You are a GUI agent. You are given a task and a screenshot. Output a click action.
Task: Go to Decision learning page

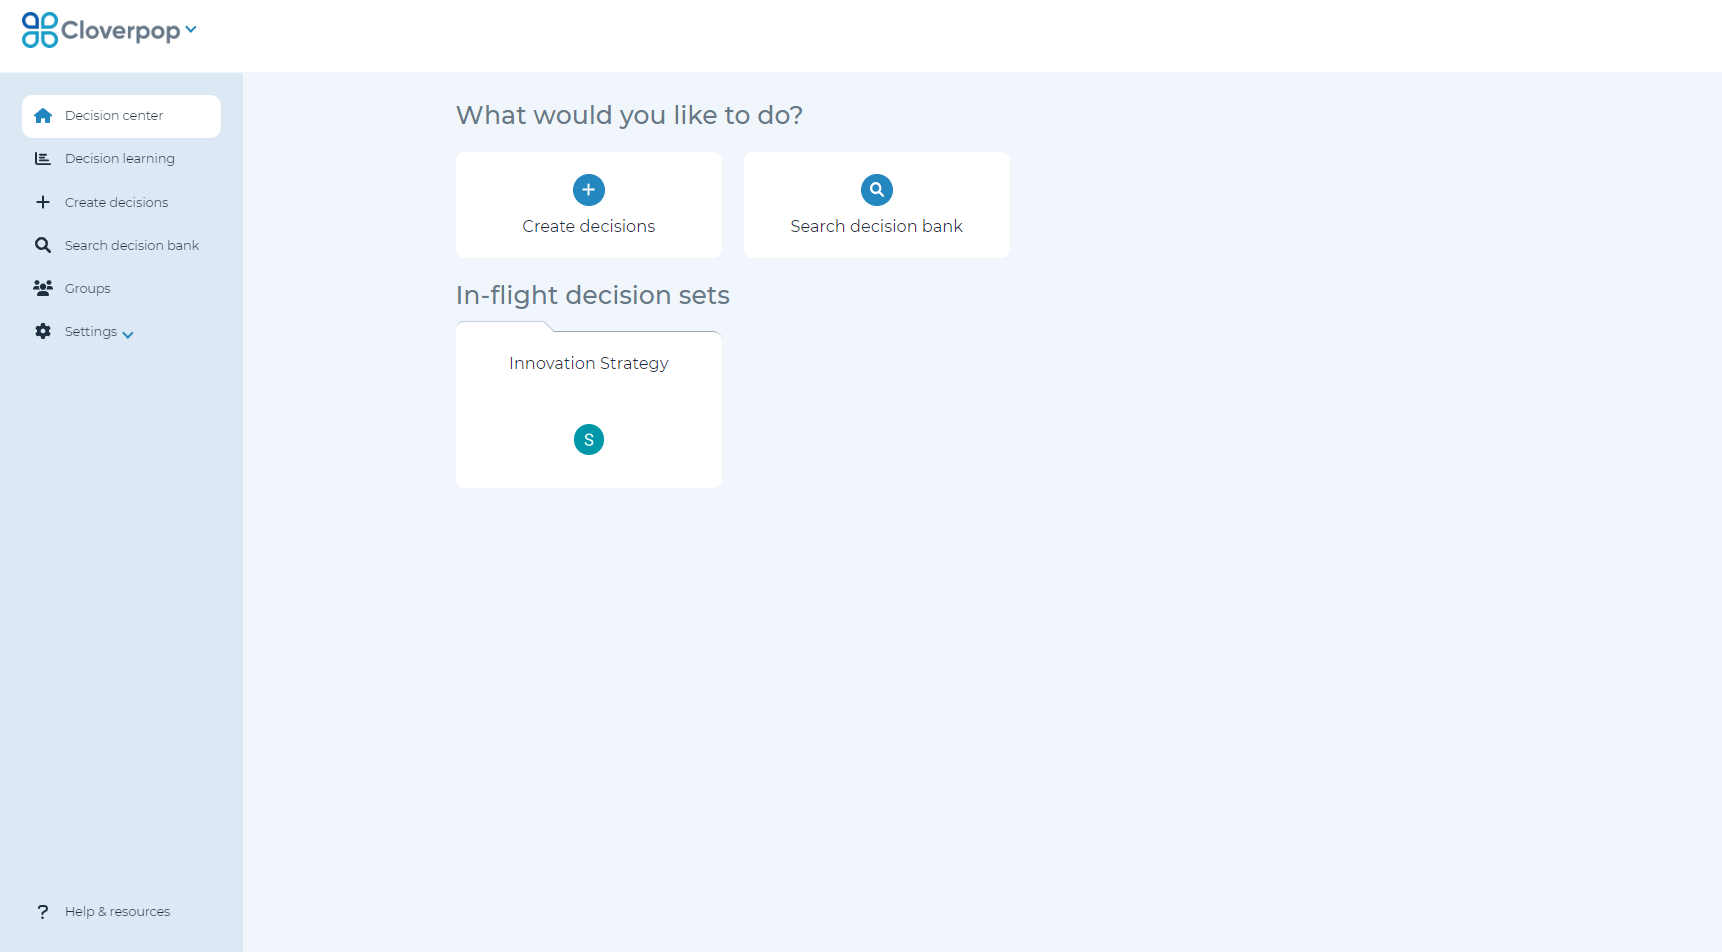120,159
